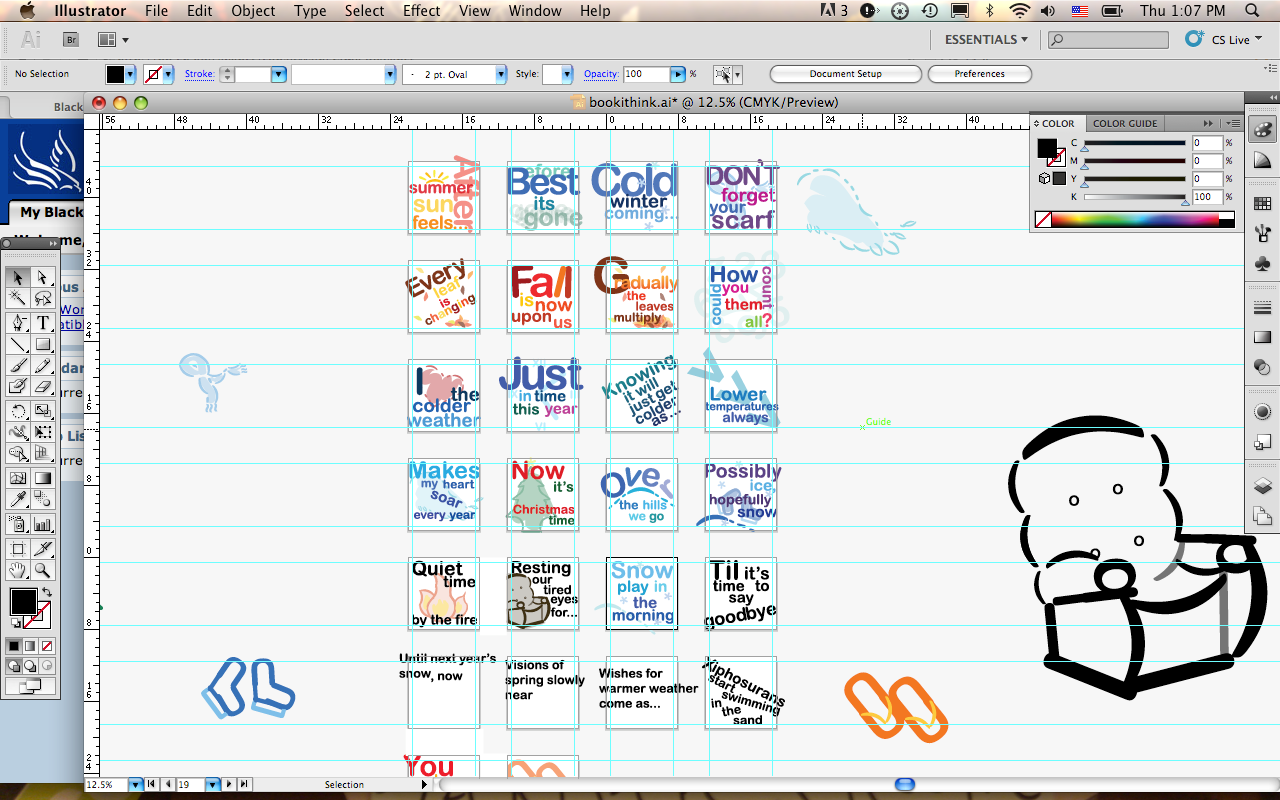Click the Preferences button

[979, 74]
